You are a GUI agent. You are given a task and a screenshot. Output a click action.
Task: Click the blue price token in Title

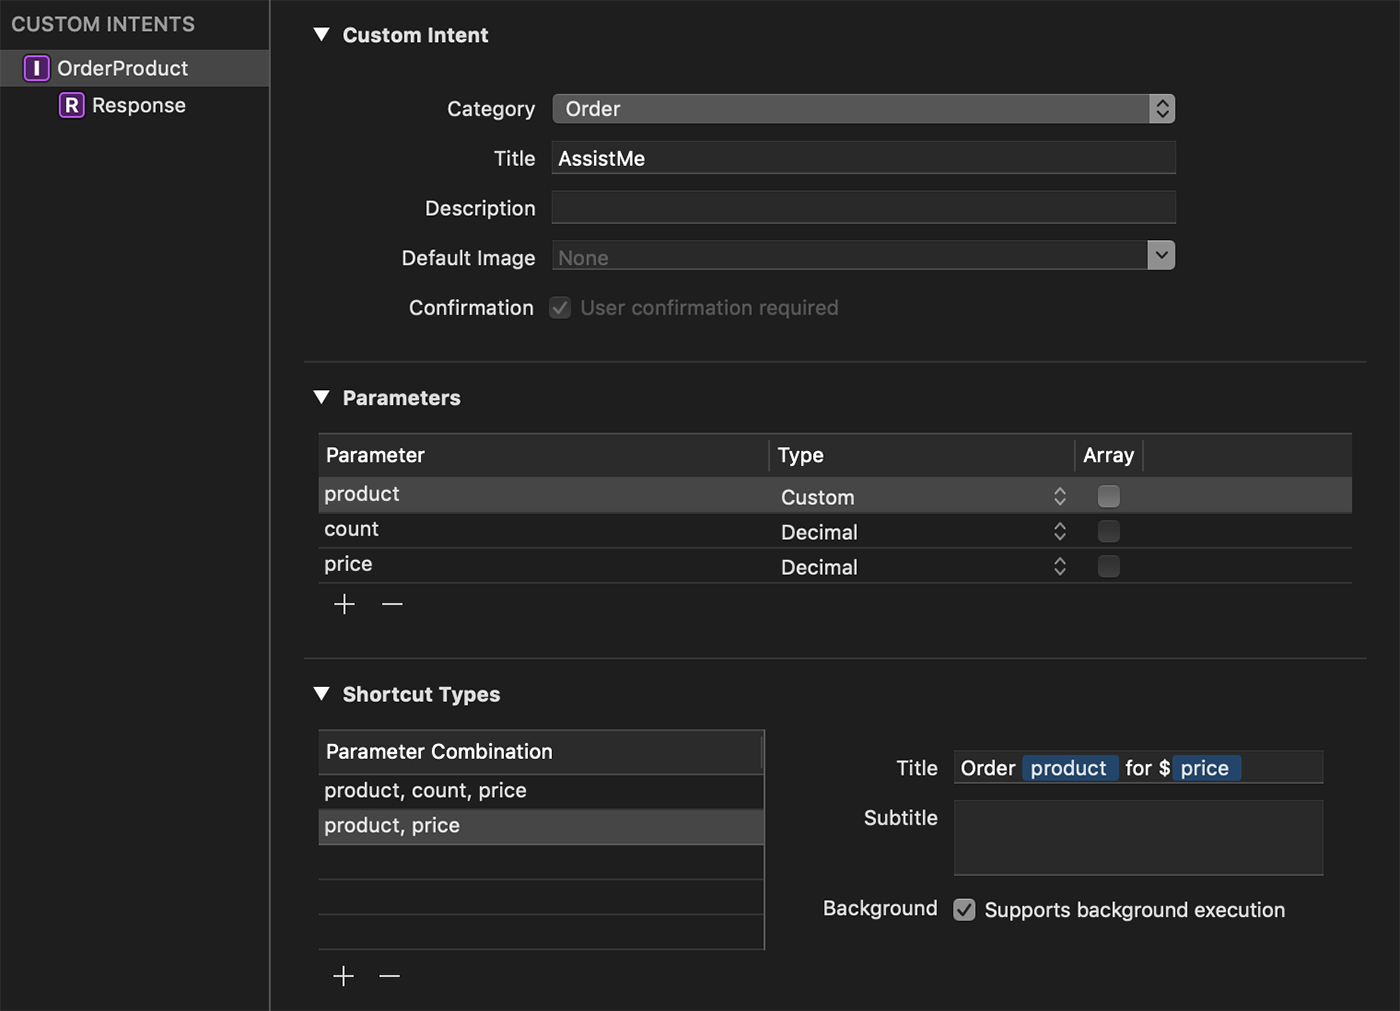pyautogui.click(x=1205, y=768)
